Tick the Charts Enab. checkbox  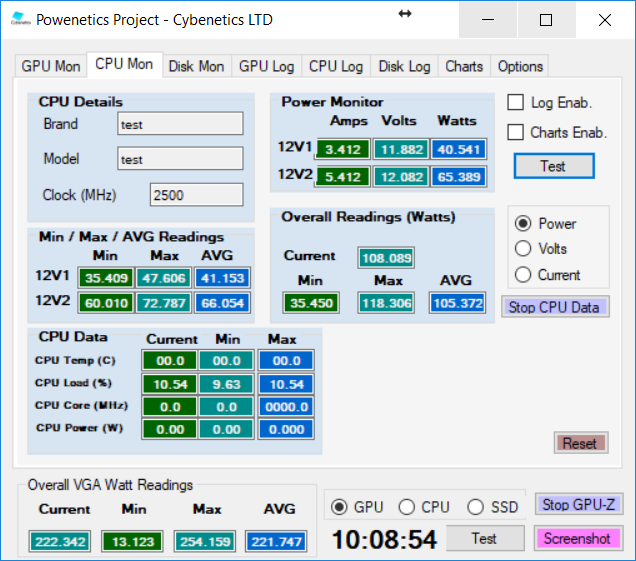(516, 132)
